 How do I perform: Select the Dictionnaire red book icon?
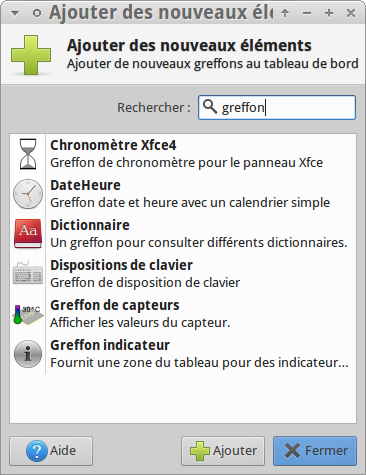tap(28, 234)
